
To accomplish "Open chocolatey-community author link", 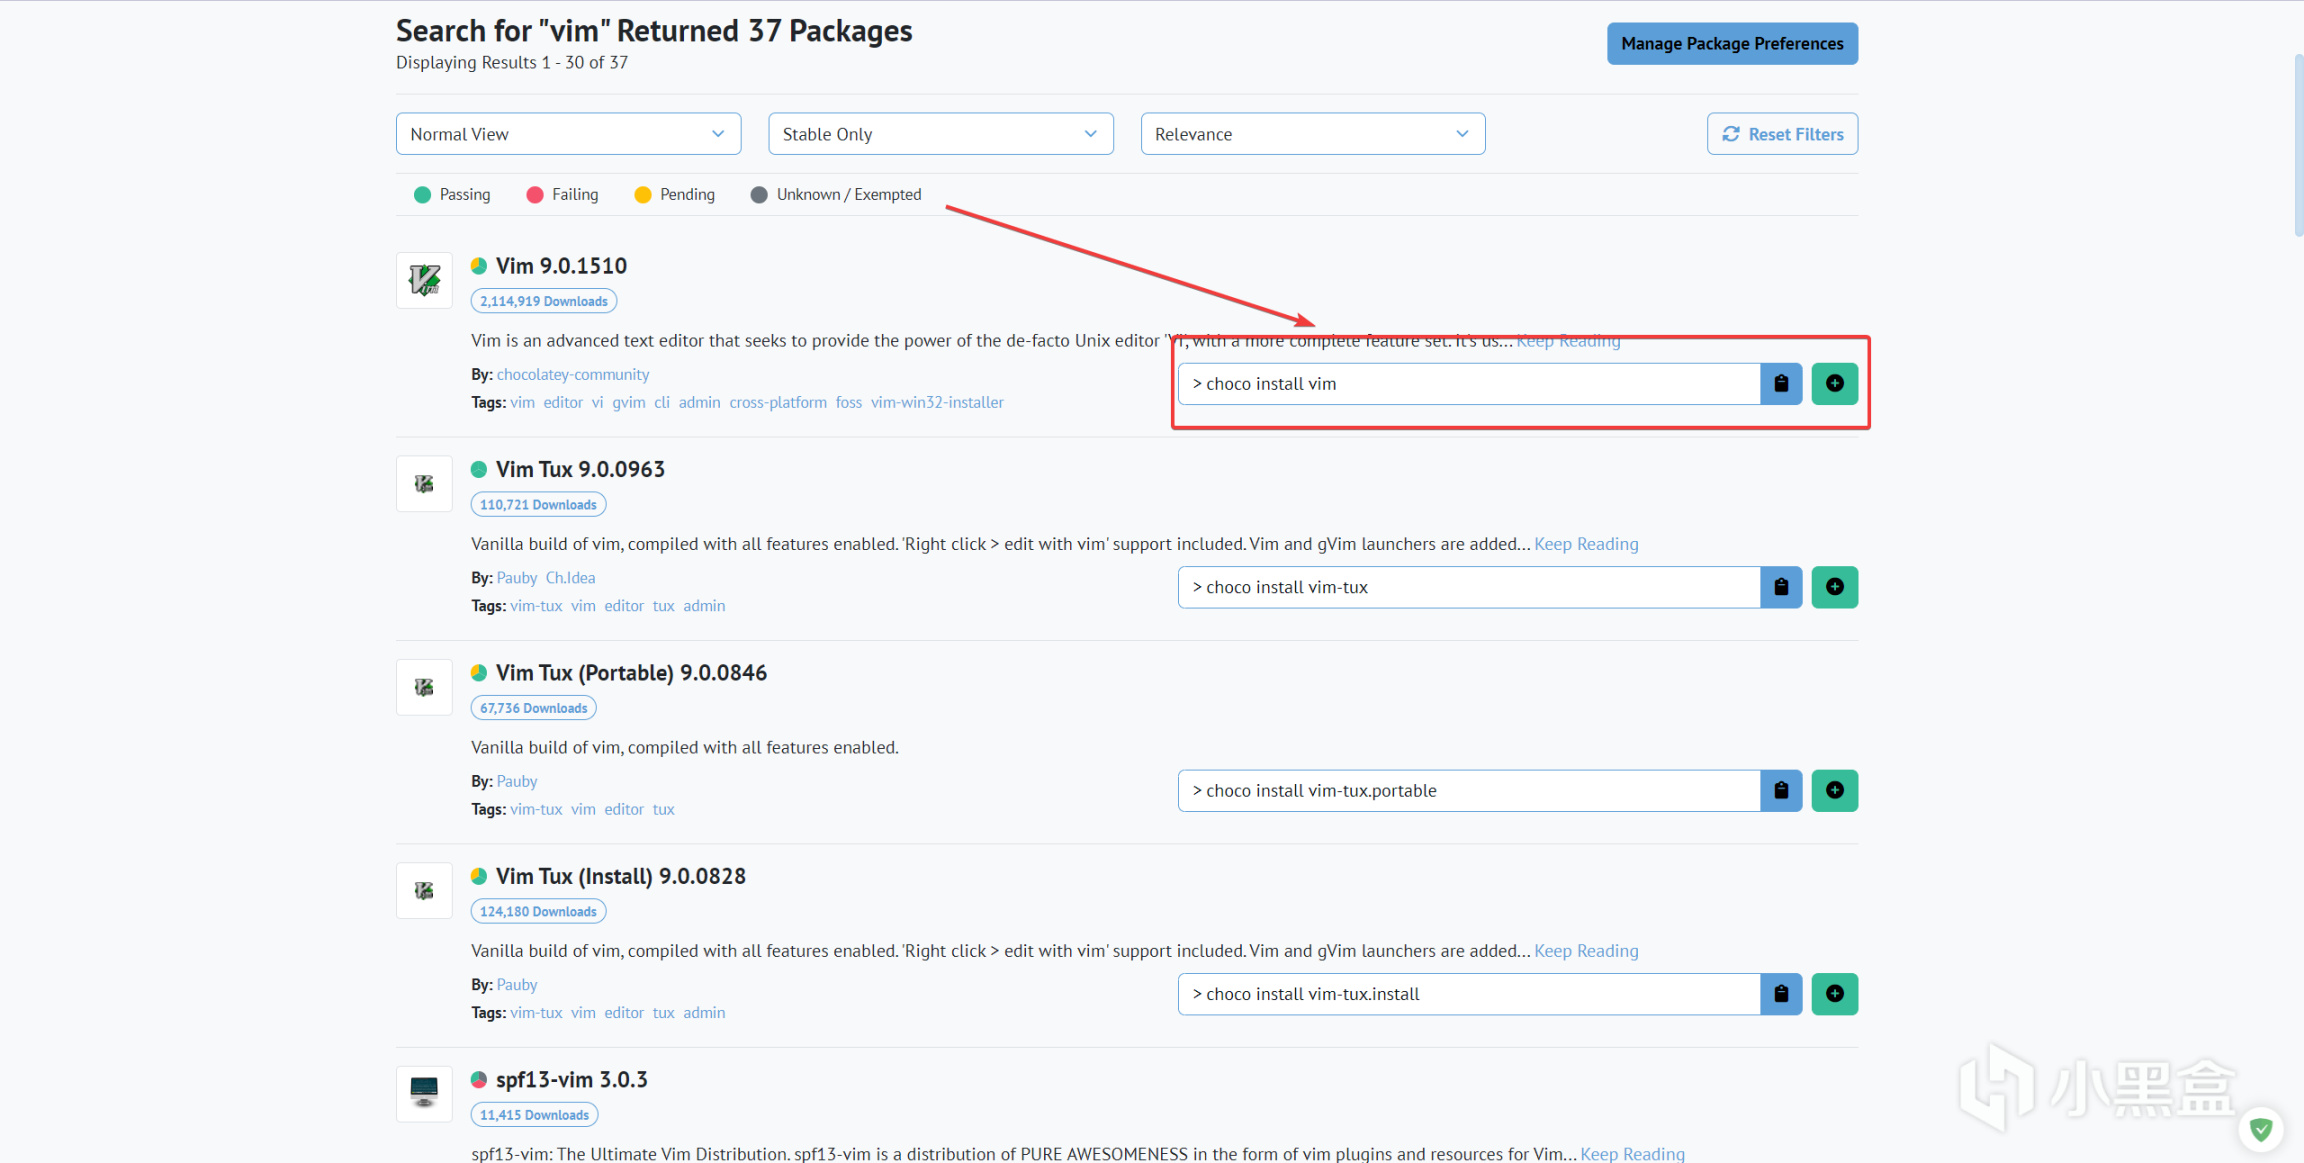I will (x=573, y=374).
